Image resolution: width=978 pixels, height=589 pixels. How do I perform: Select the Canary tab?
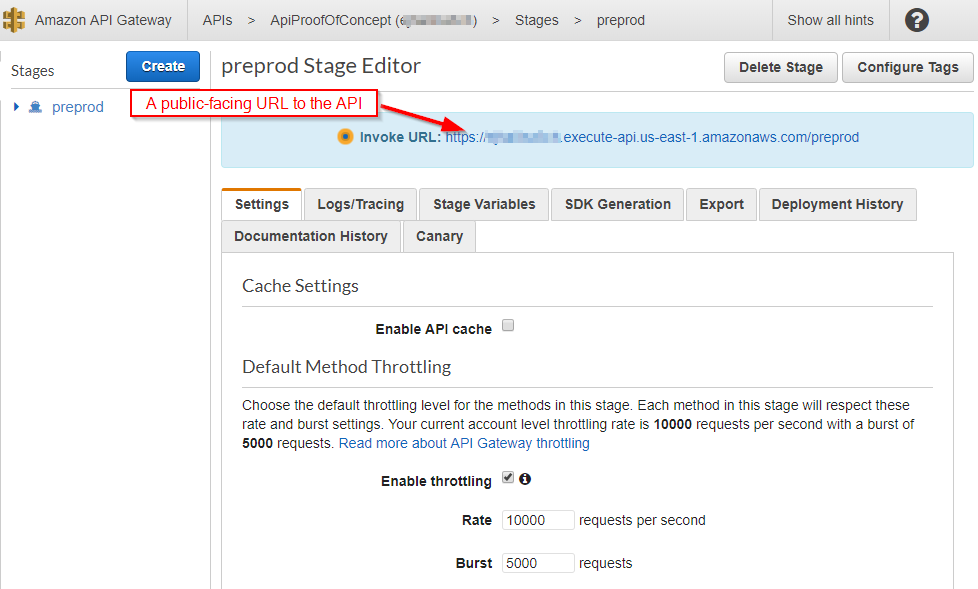click(439, 236)
